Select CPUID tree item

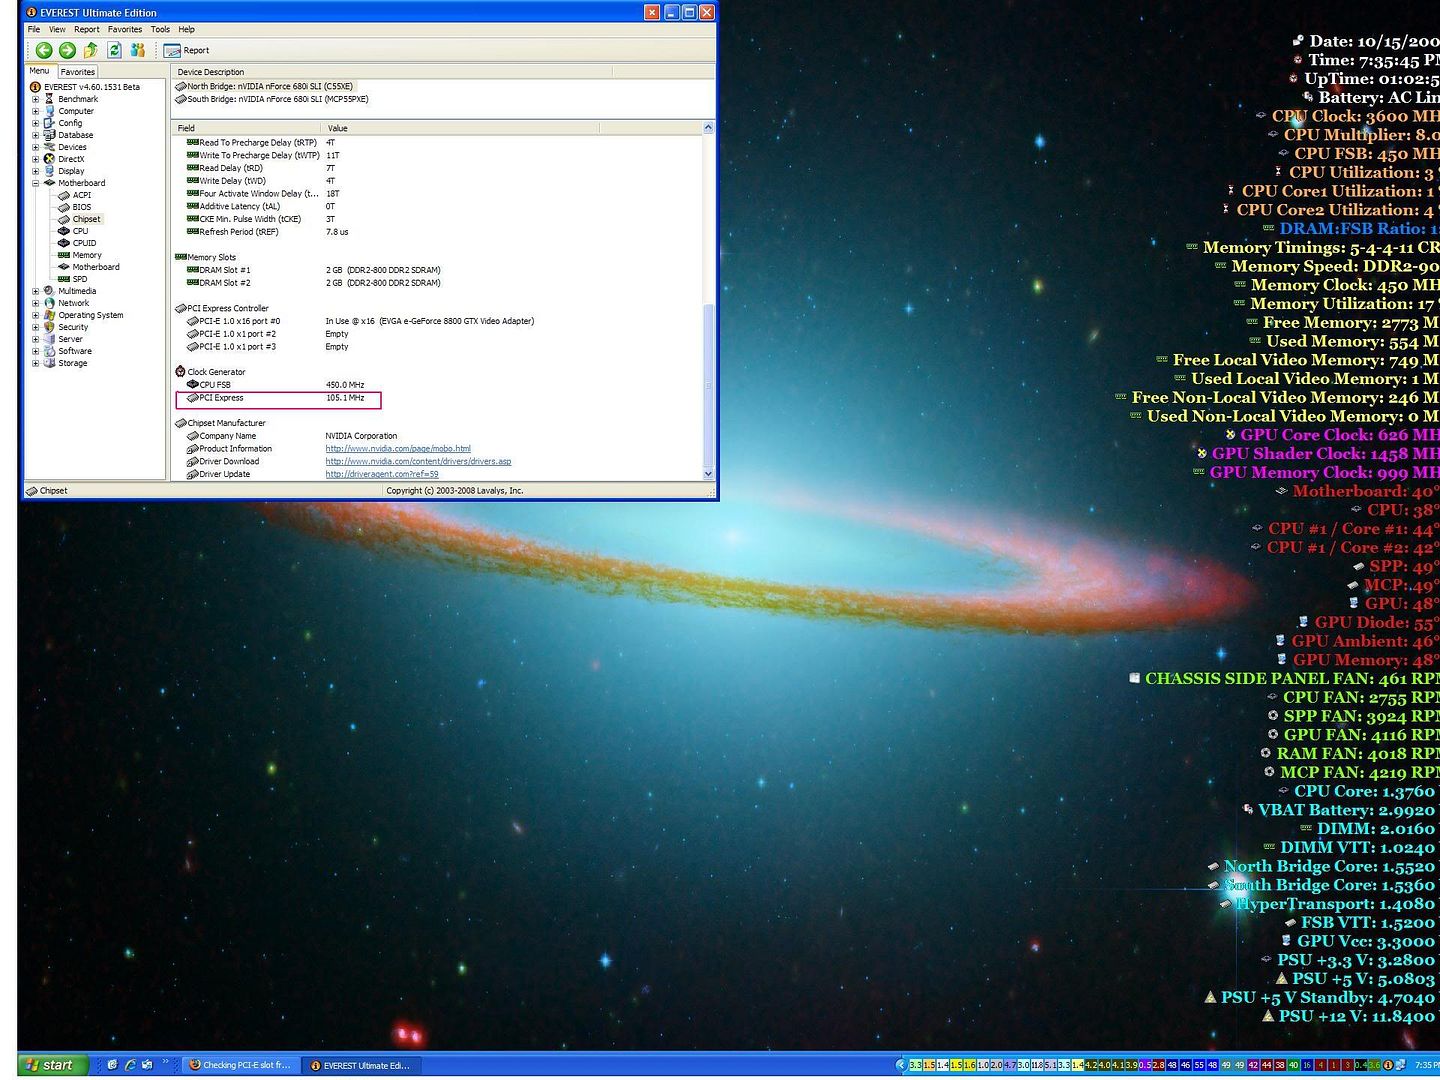[84, 243]
